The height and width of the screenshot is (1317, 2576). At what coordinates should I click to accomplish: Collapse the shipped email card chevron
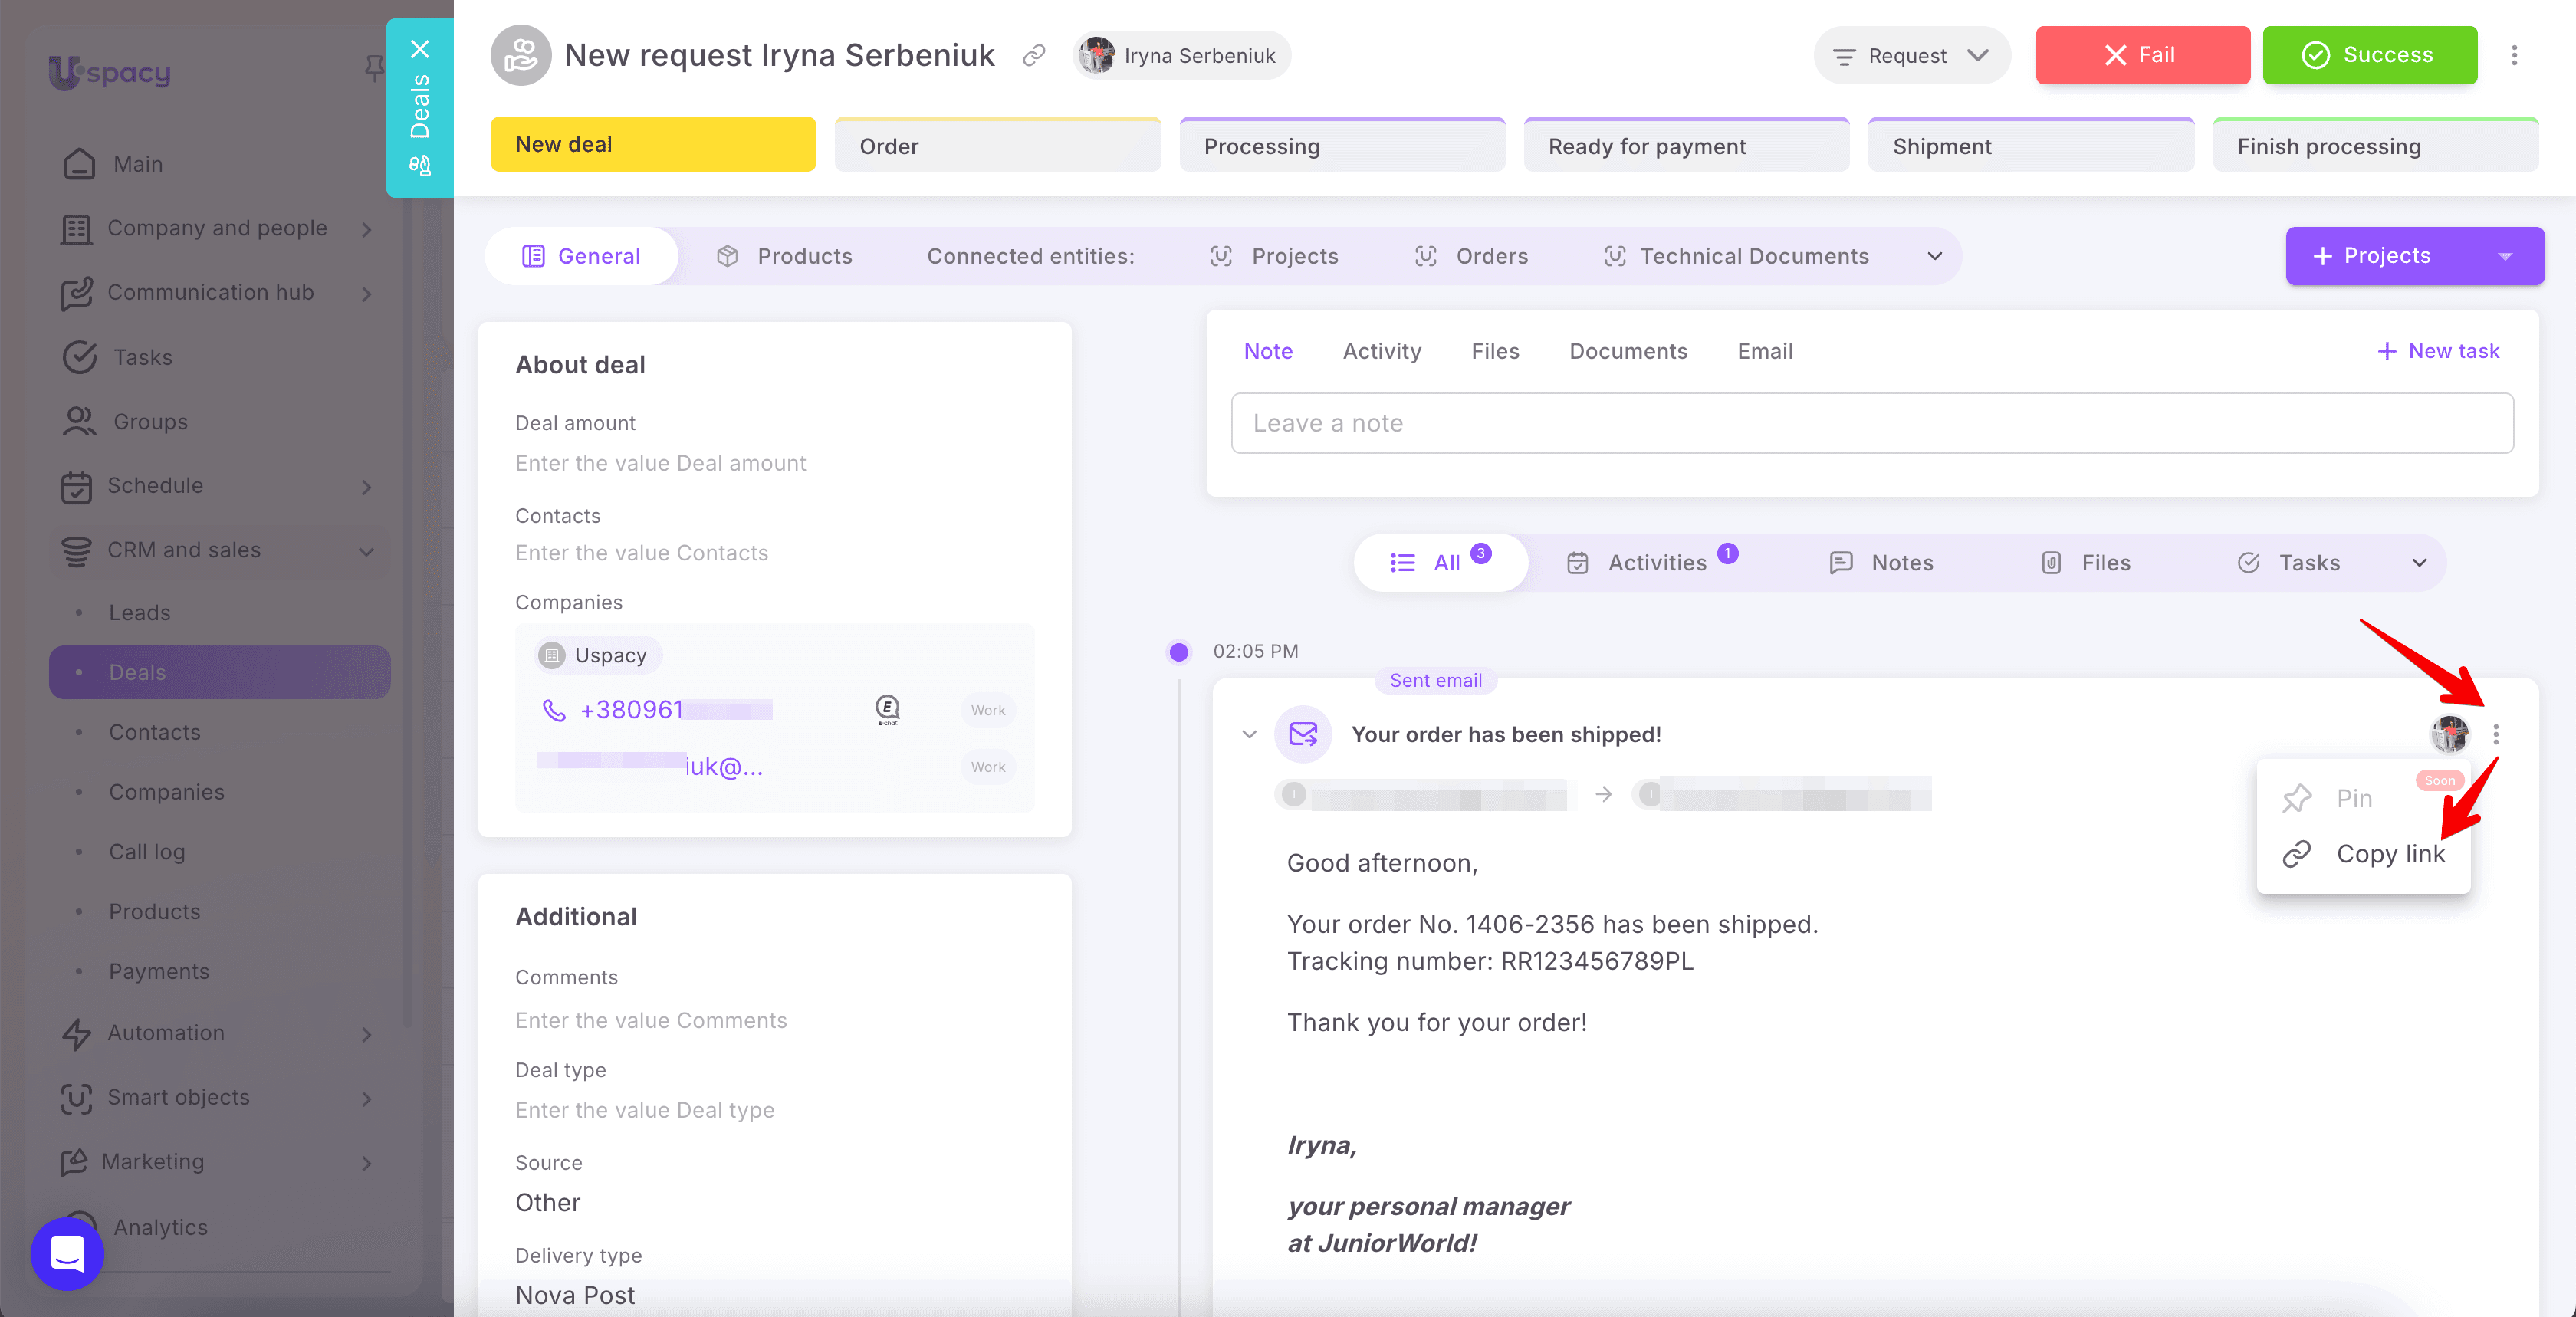click(1249, 734)
